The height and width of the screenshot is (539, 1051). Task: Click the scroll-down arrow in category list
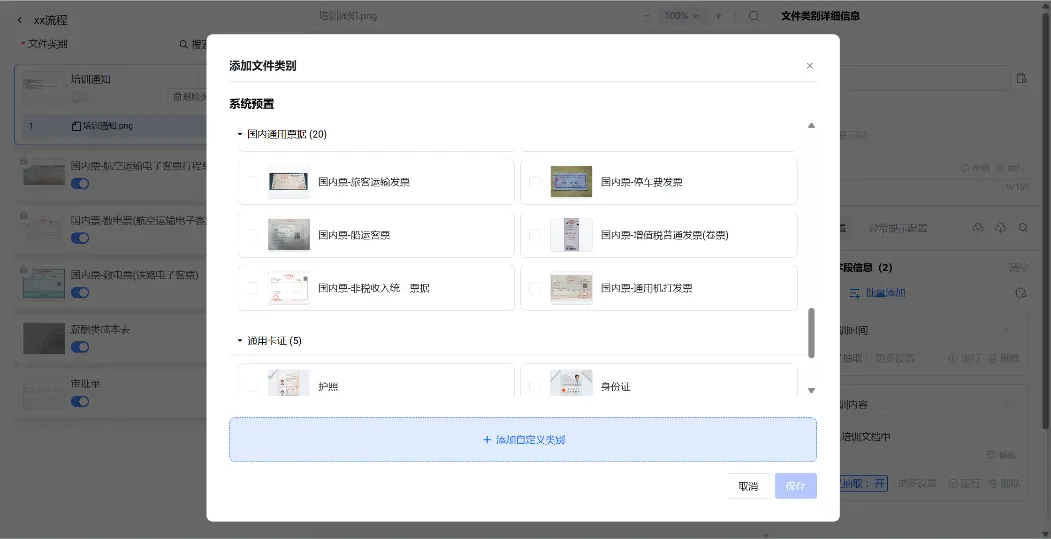811,390
